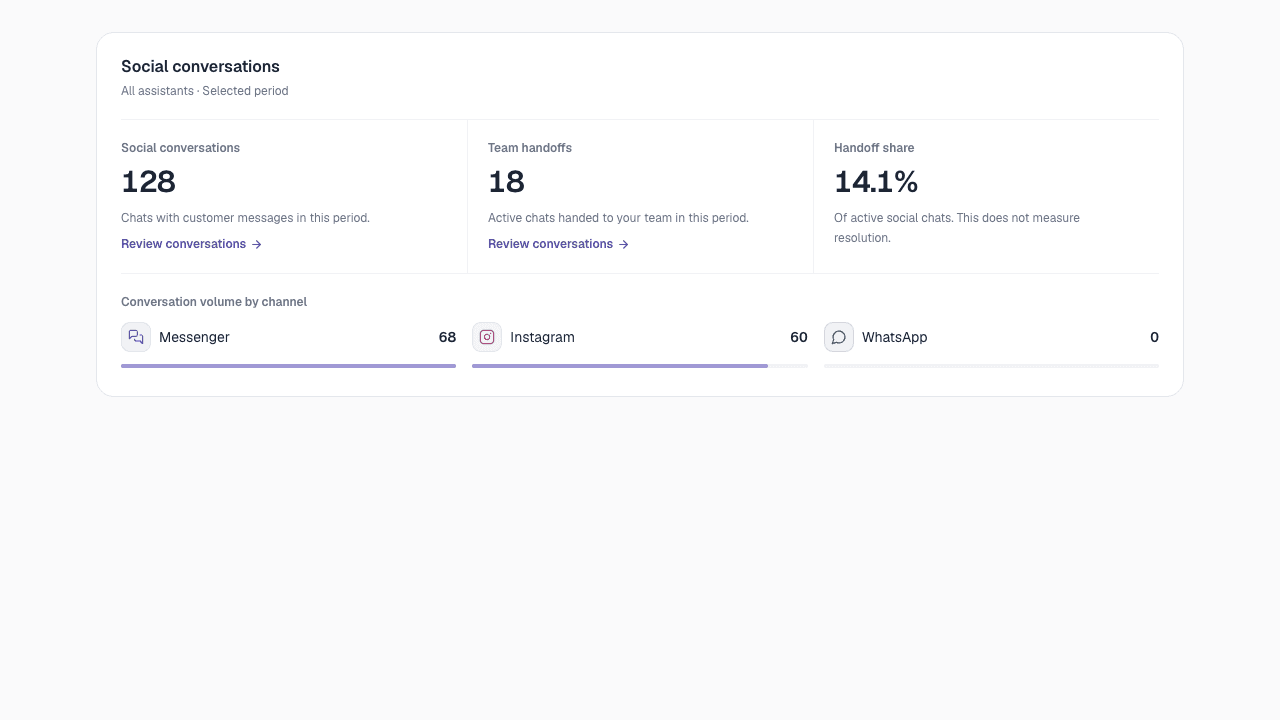Click the 'Conversation volume by channel' heading

(x=214, y=302)
